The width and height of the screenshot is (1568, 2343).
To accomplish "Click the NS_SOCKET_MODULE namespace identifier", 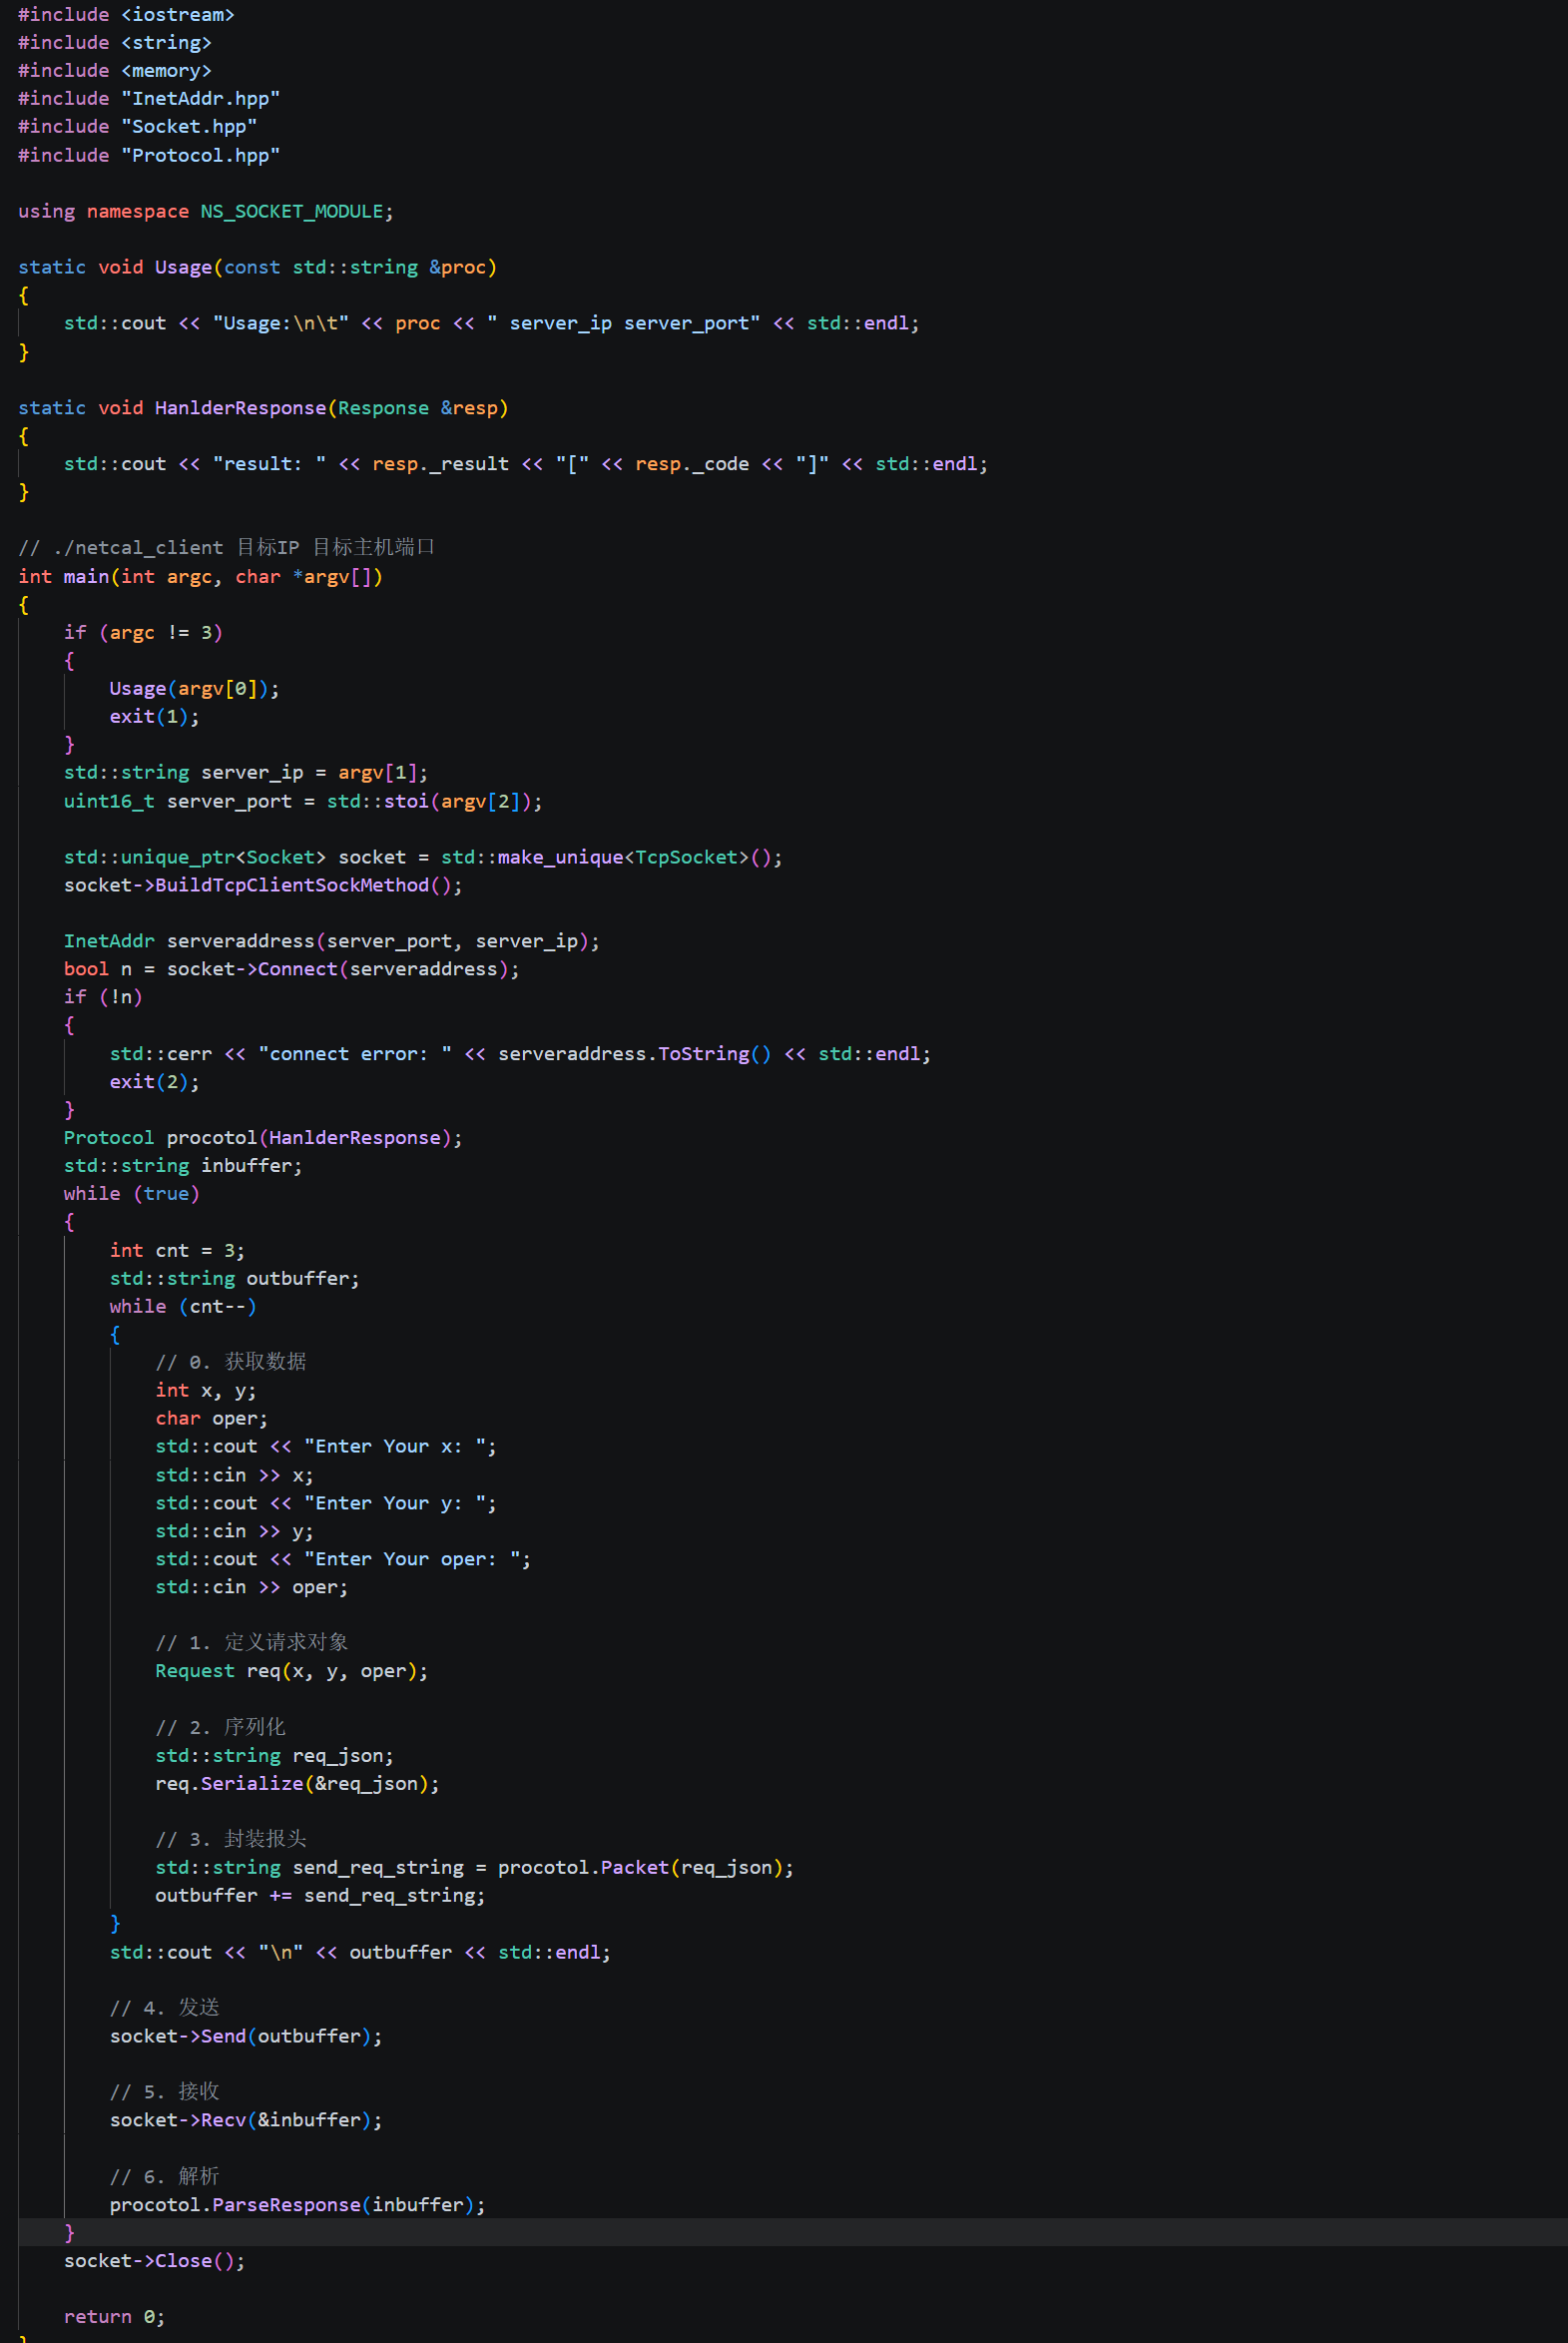I will (292, 211).
